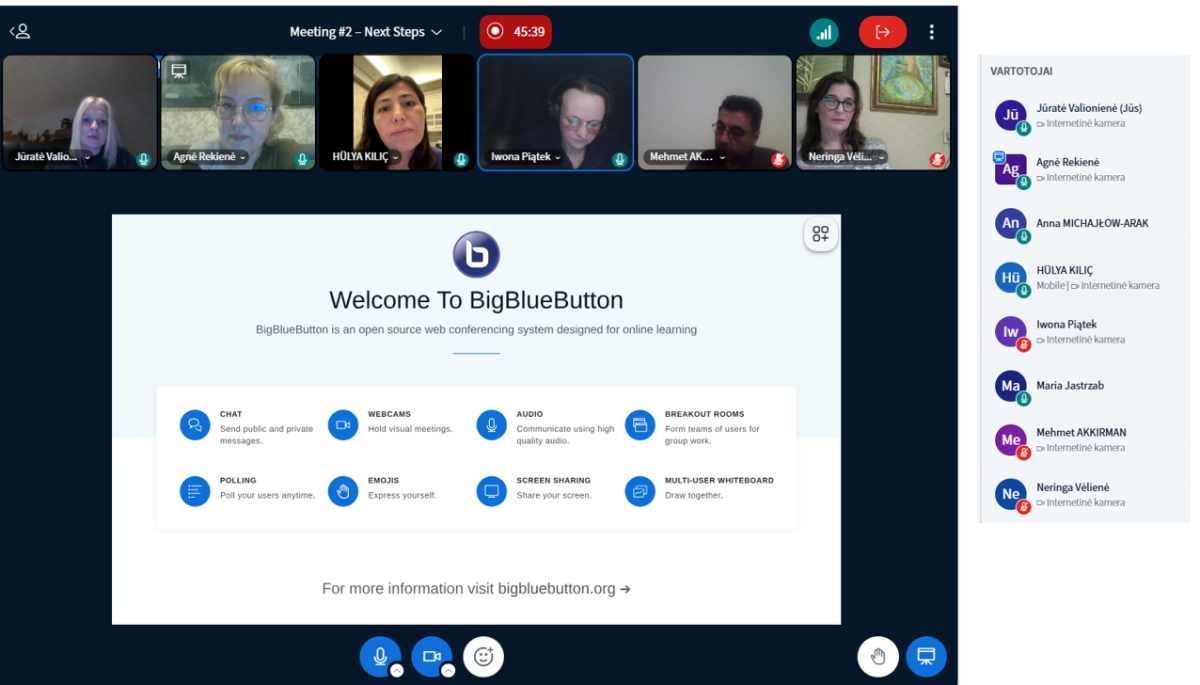Select Anna MICHAJŁOW-ARAK in users list
1200x685 pixels.
click(x=1092, y=224)
